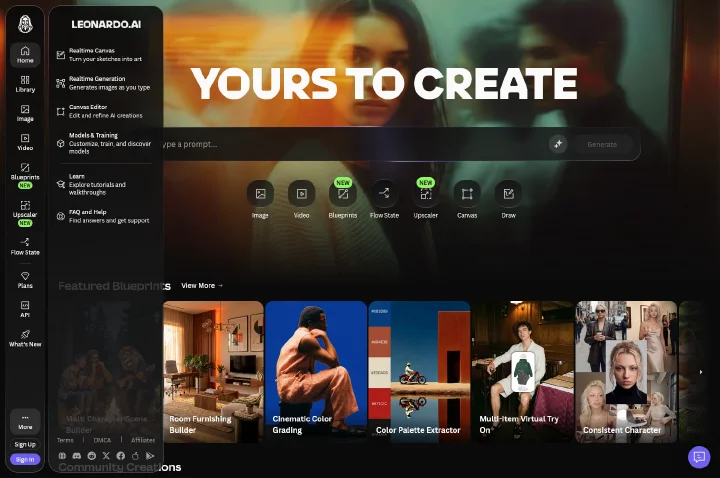720x478 pixels.
Task: Open API page from the sidebar
Action: [x=25, y=309]
